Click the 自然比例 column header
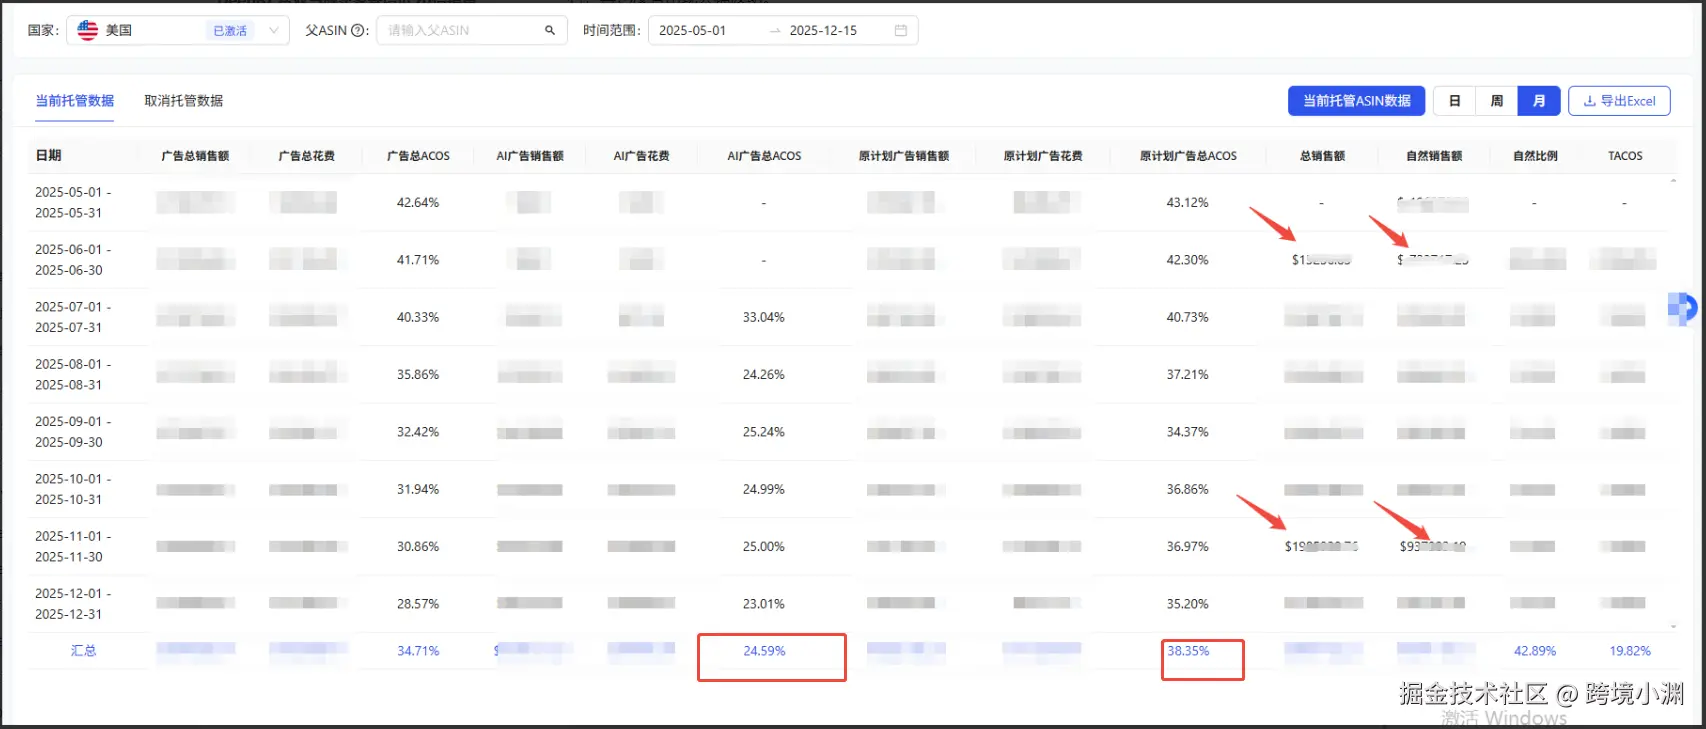This screenshot has height=729, width=1706. pyautogui.click(x=1535, y=155)
